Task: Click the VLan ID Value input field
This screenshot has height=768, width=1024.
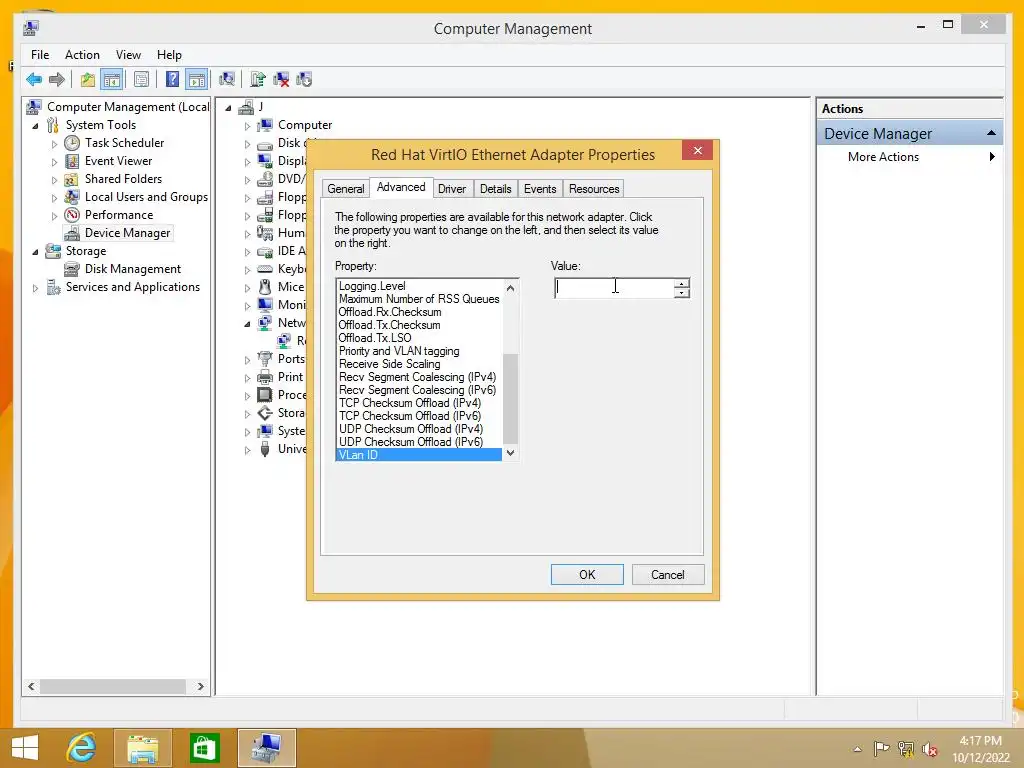Action: [x=614, y=288]
